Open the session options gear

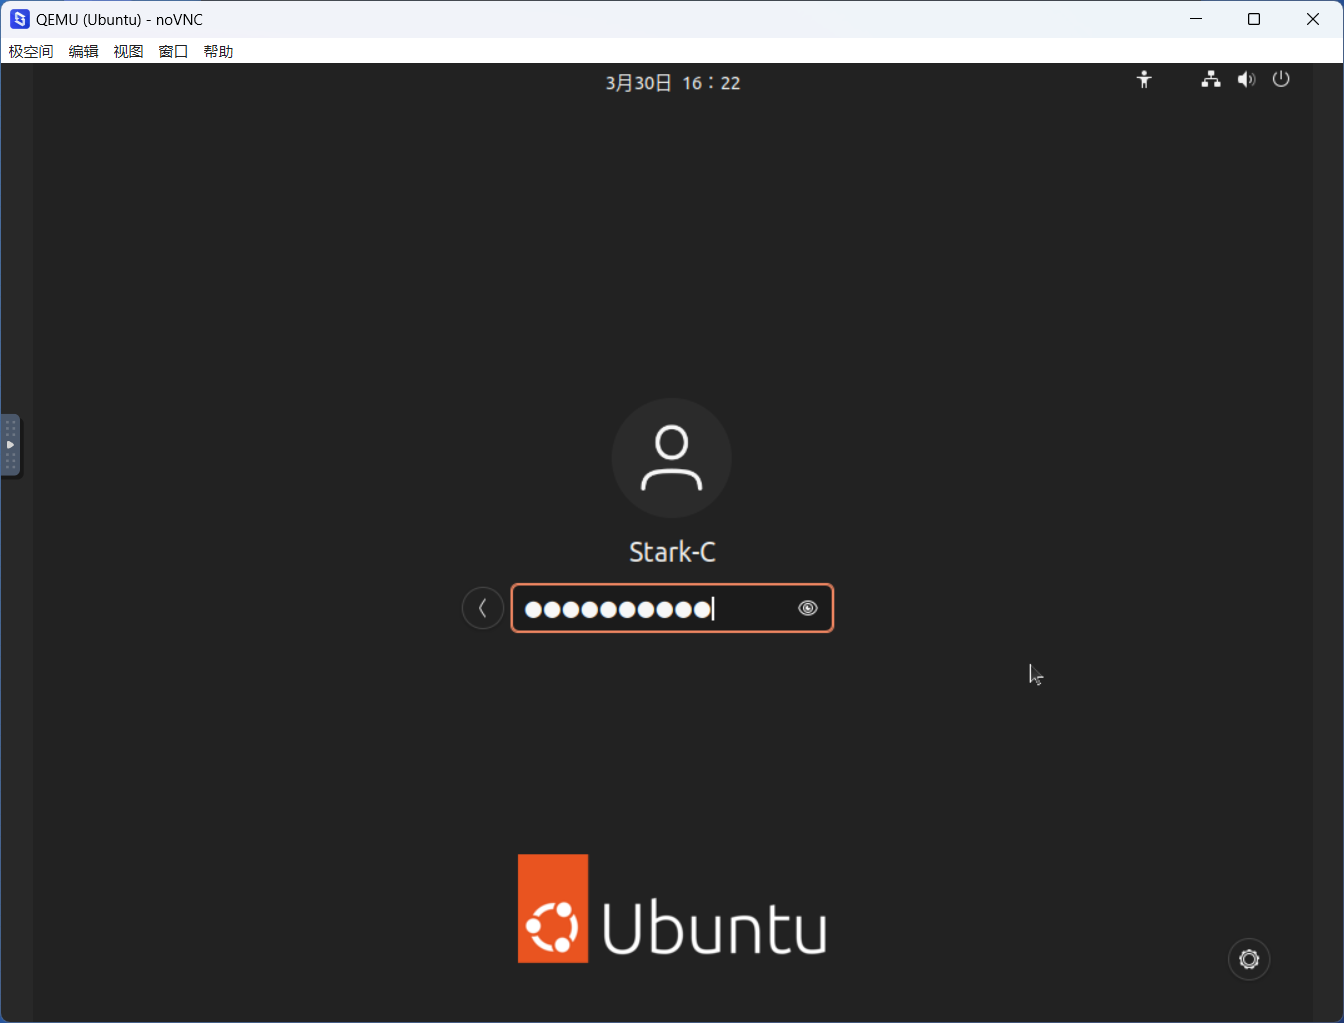(x=1249, y=959)
